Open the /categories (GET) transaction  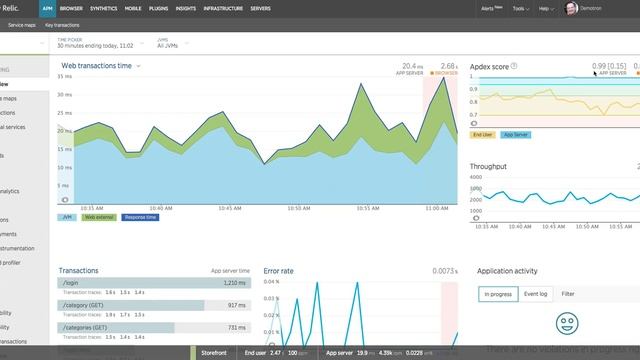[154, 328]
